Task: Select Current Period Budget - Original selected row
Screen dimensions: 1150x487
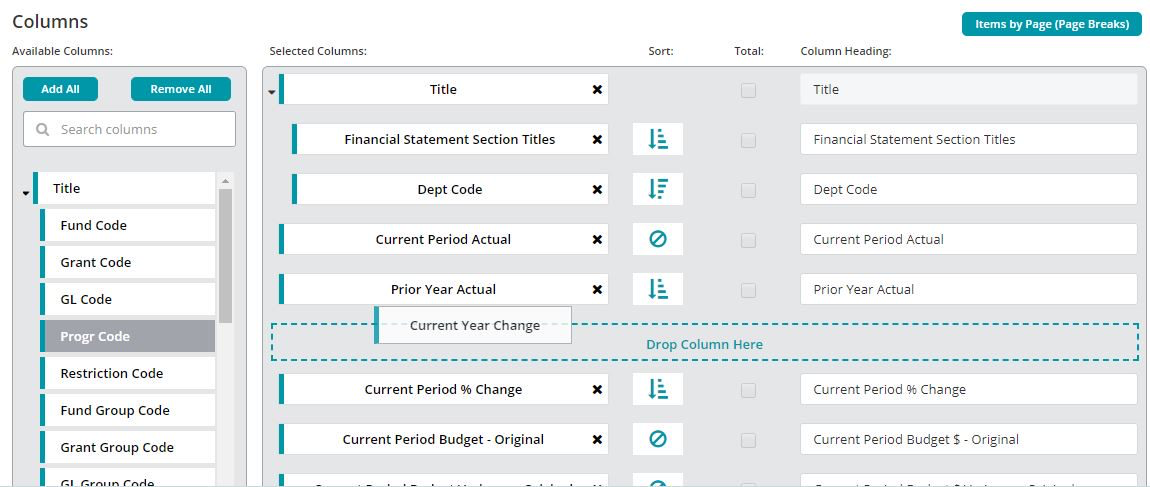Action: [x=444, y=439]
